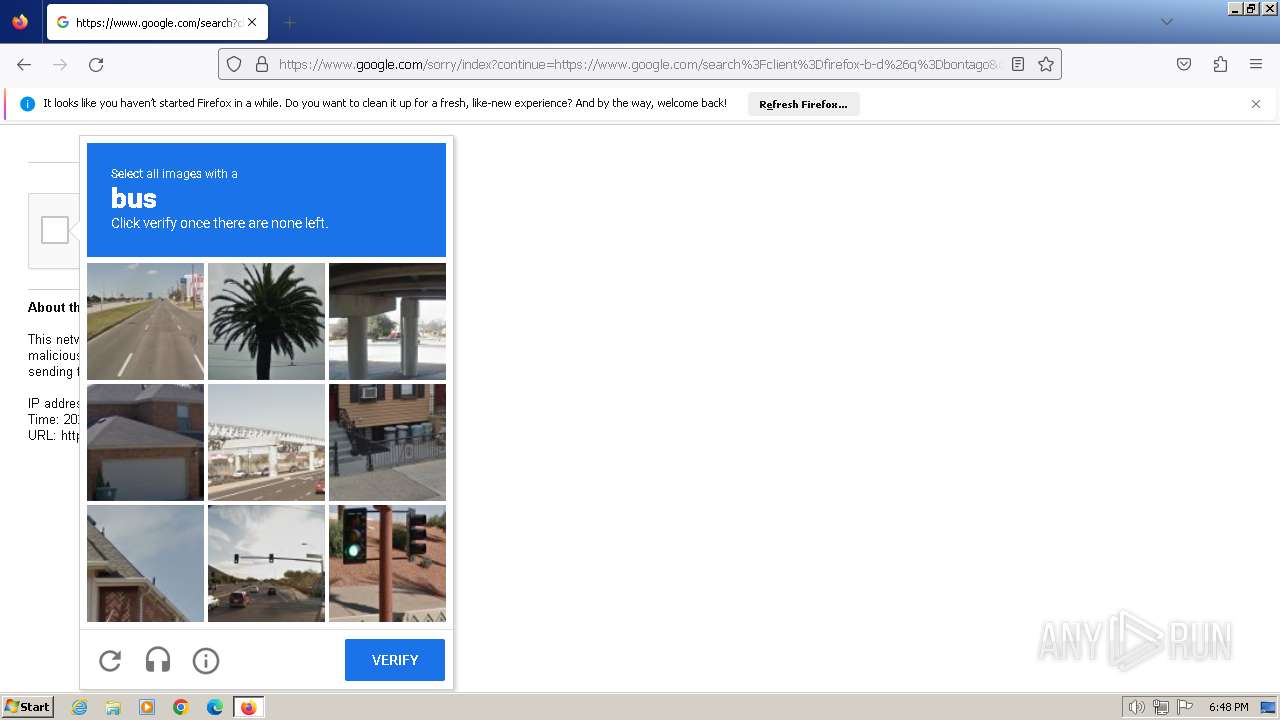Launch Google Chrome from the taskbar
This screenshot has width=1280, height=720.
point(181,707)
